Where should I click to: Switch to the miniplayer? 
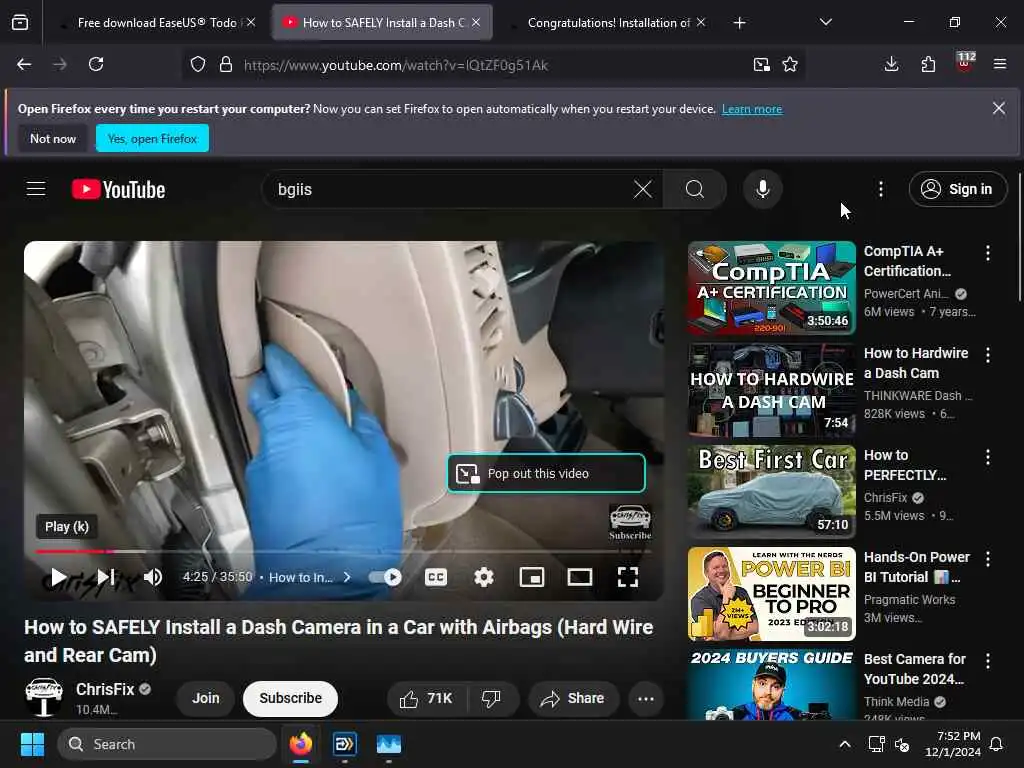532,577
